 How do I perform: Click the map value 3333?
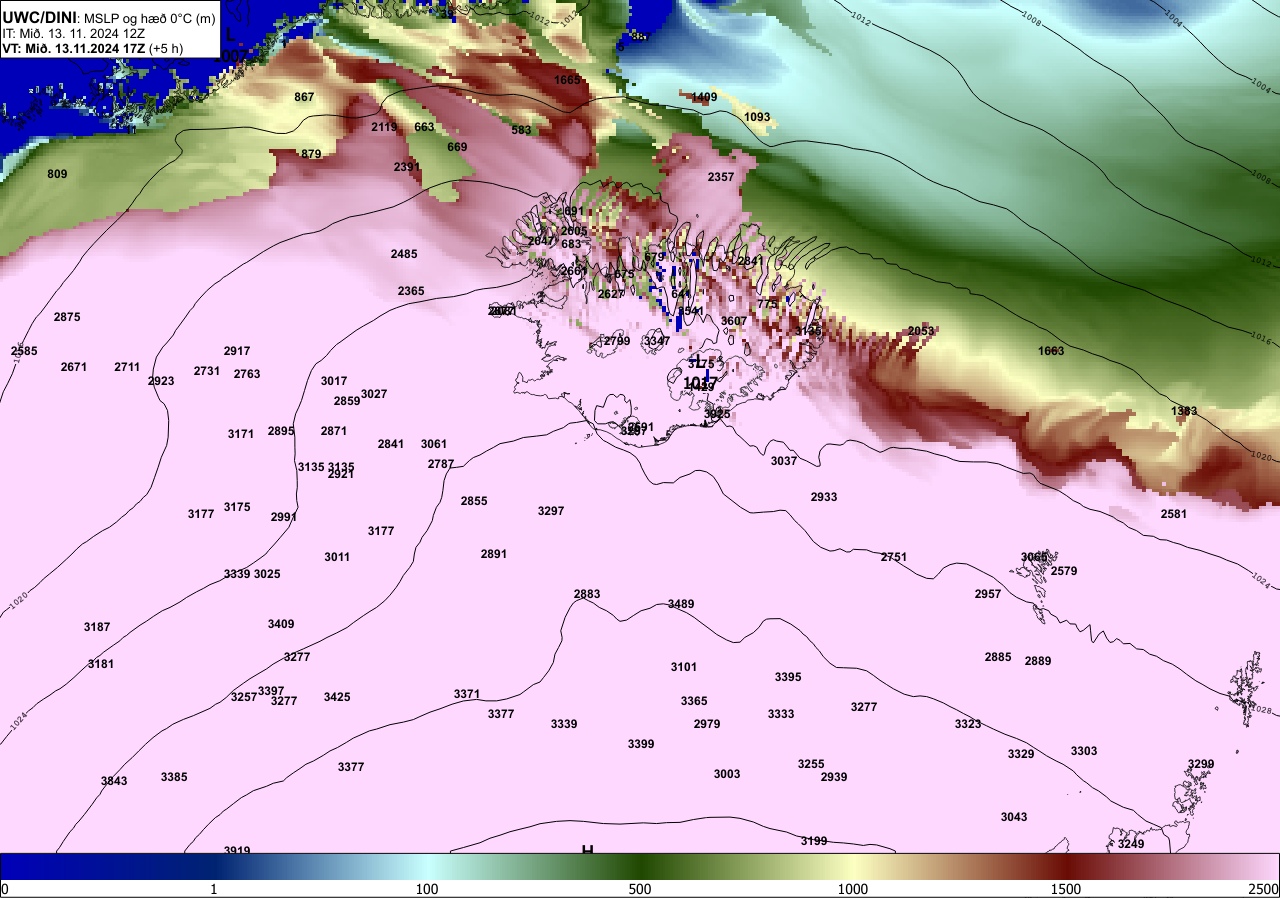781,714
